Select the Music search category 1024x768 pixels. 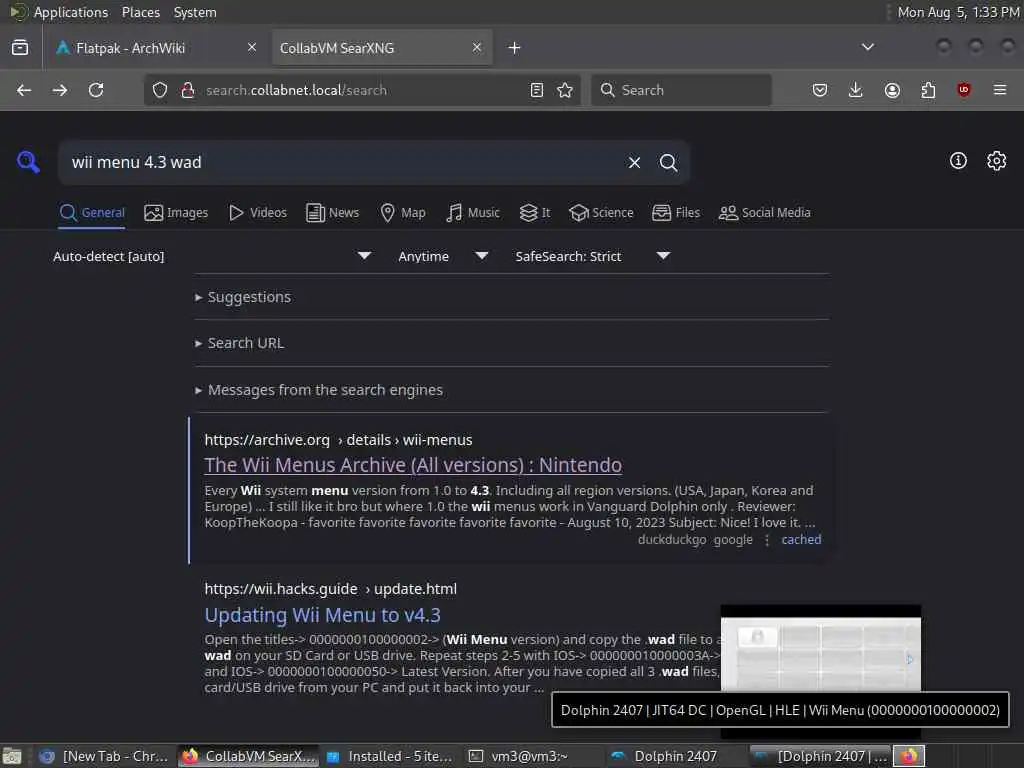(473, 213)
